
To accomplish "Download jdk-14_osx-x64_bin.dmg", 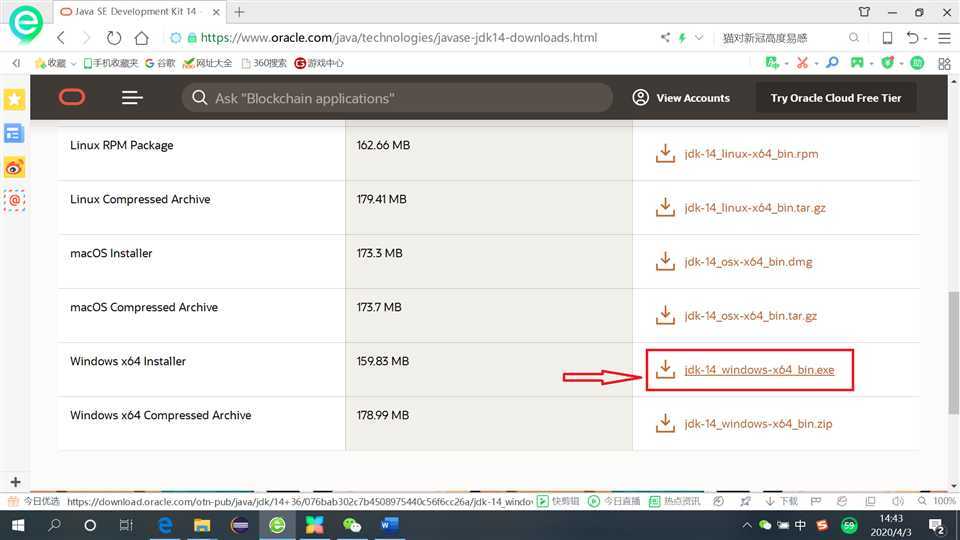I will tap(748, 261).
